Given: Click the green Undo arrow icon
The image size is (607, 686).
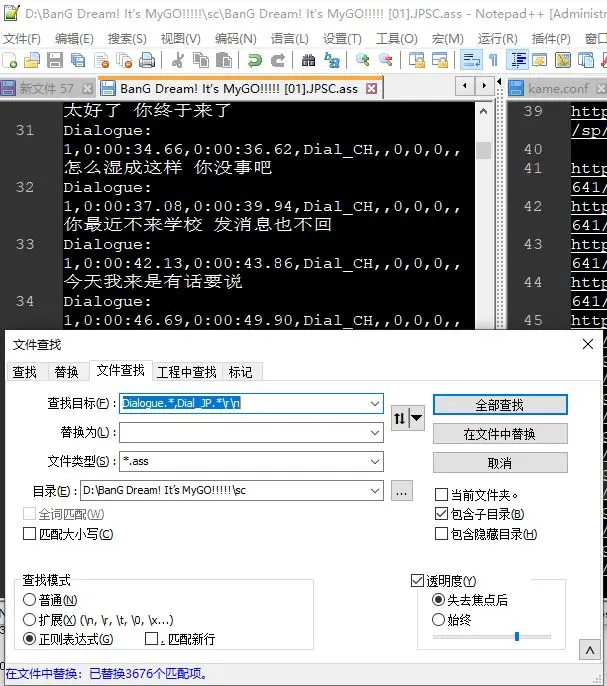Looking at the screenshot, I should click(x=254, y=60).
